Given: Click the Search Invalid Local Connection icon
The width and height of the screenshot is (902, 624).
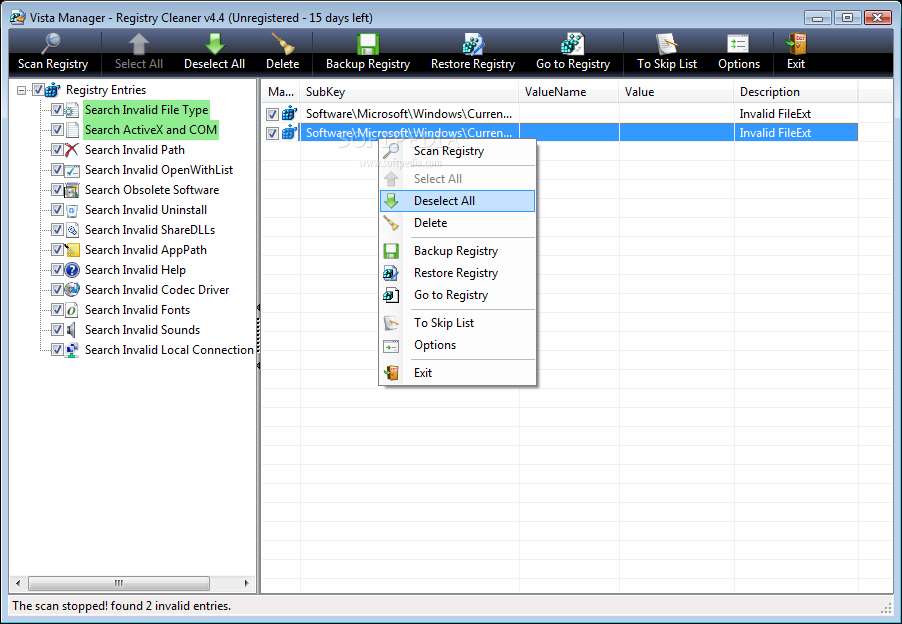Looking at the screenshot, I should pyautogui.click(x=72, y=350).
